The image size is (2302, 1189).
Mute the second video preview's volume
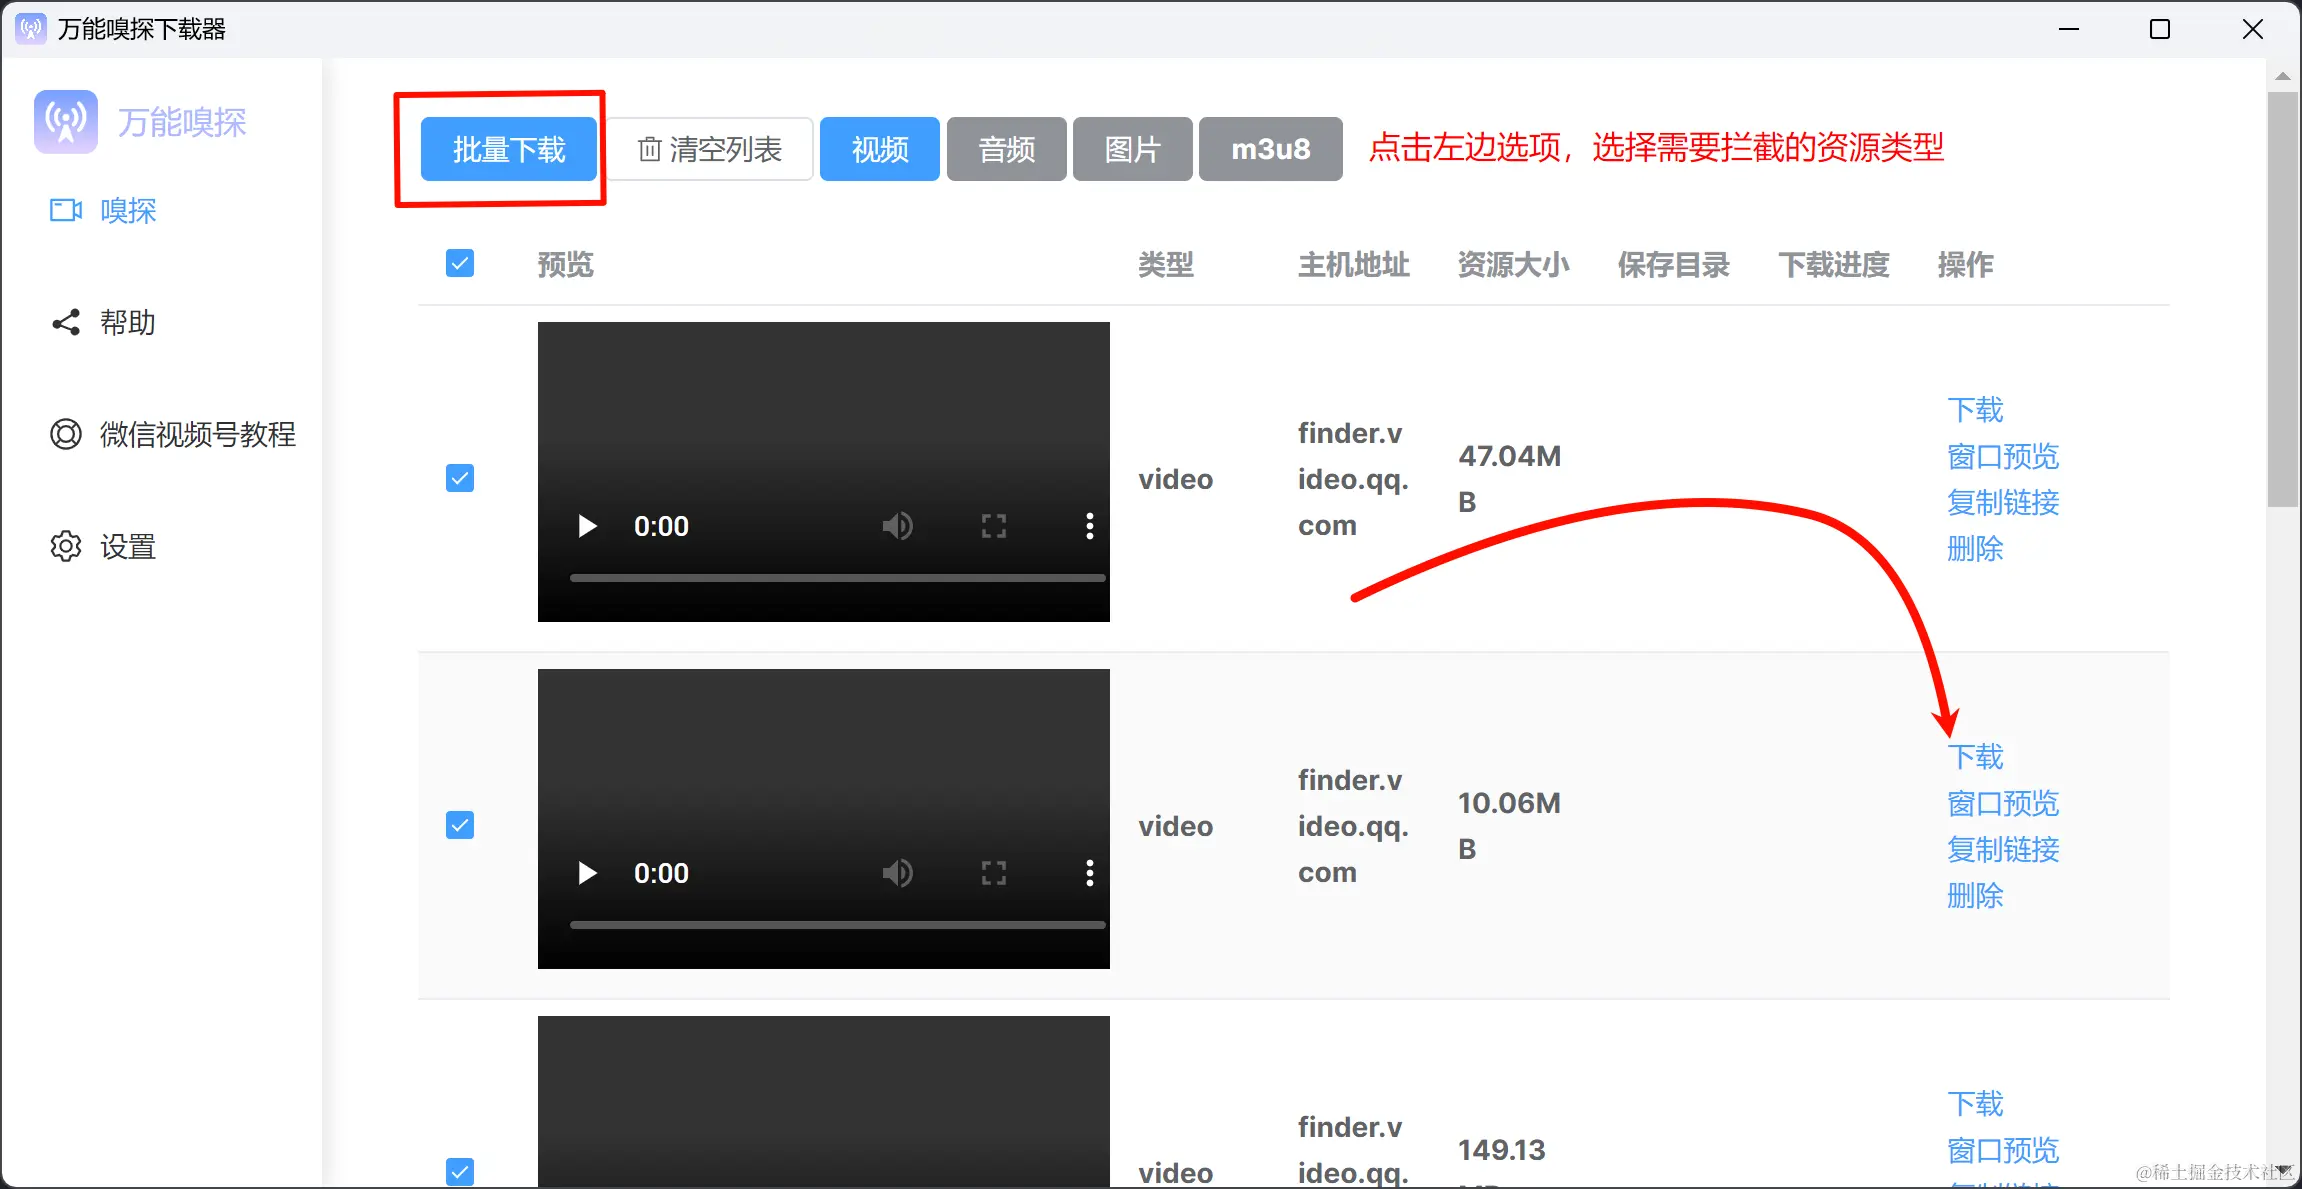coord(897,873)
